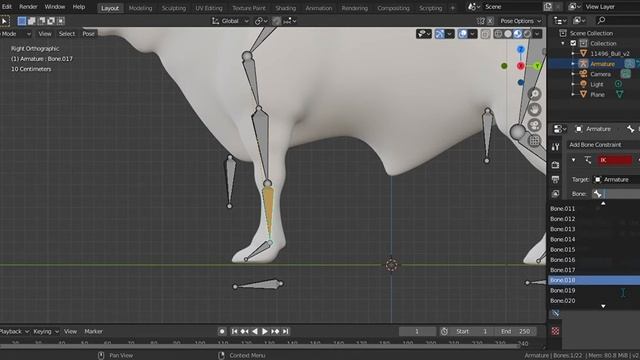Switch to the Modeling workspace tab
Image resolution: width=640 pixels, height=360 pixels.
(x=140, y=8)
